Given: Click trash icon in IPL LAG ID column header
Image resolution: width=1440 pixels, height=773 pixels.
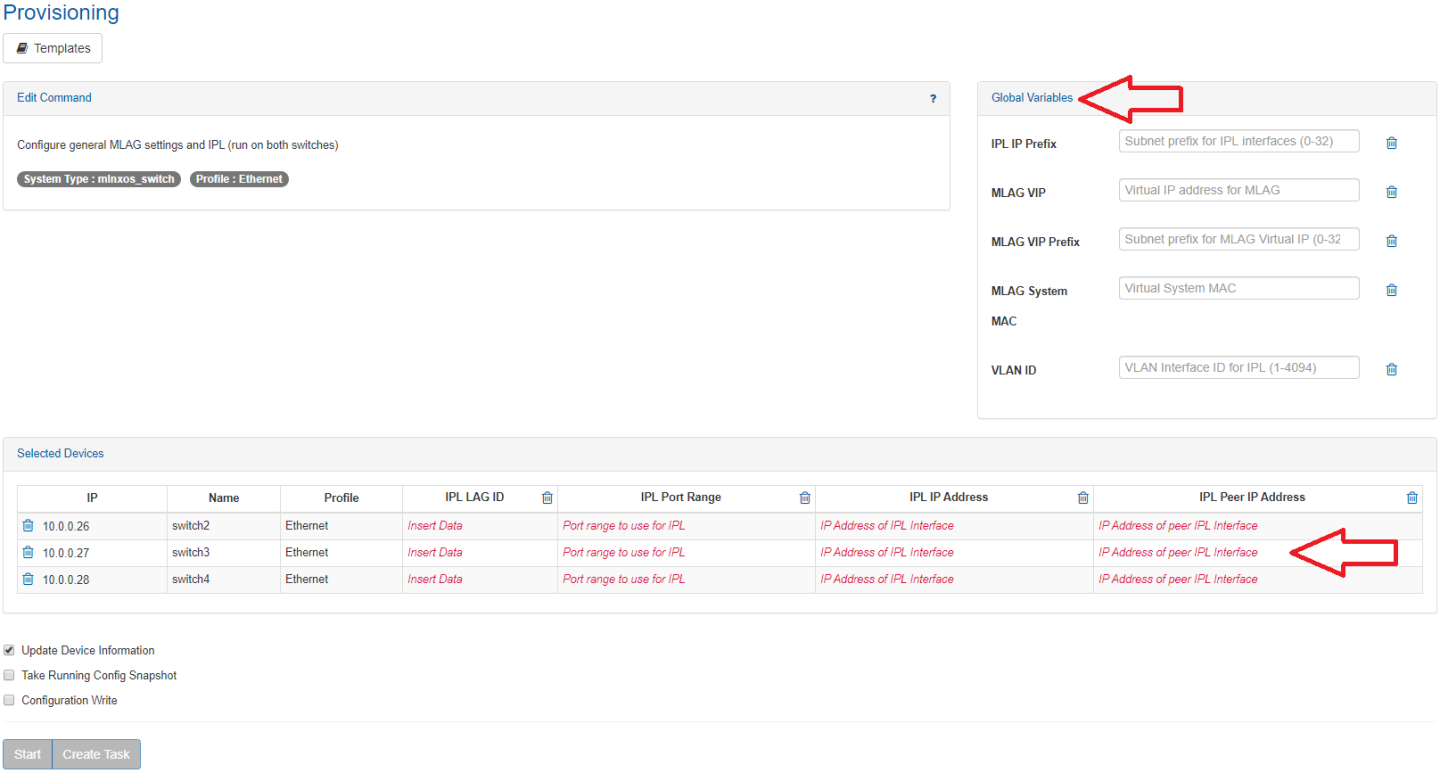Looking at the screenshot, I should tap(547, 498).
